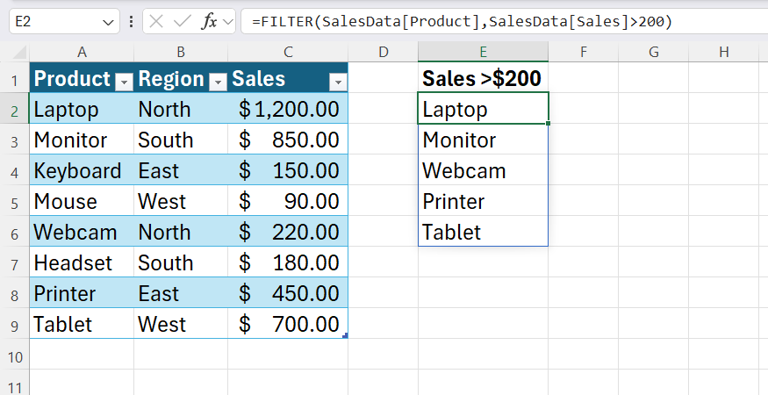Viewport: 768px width, 395px height.
Task: Select the $90.00 sales cell
Action: tap(288, 201)
